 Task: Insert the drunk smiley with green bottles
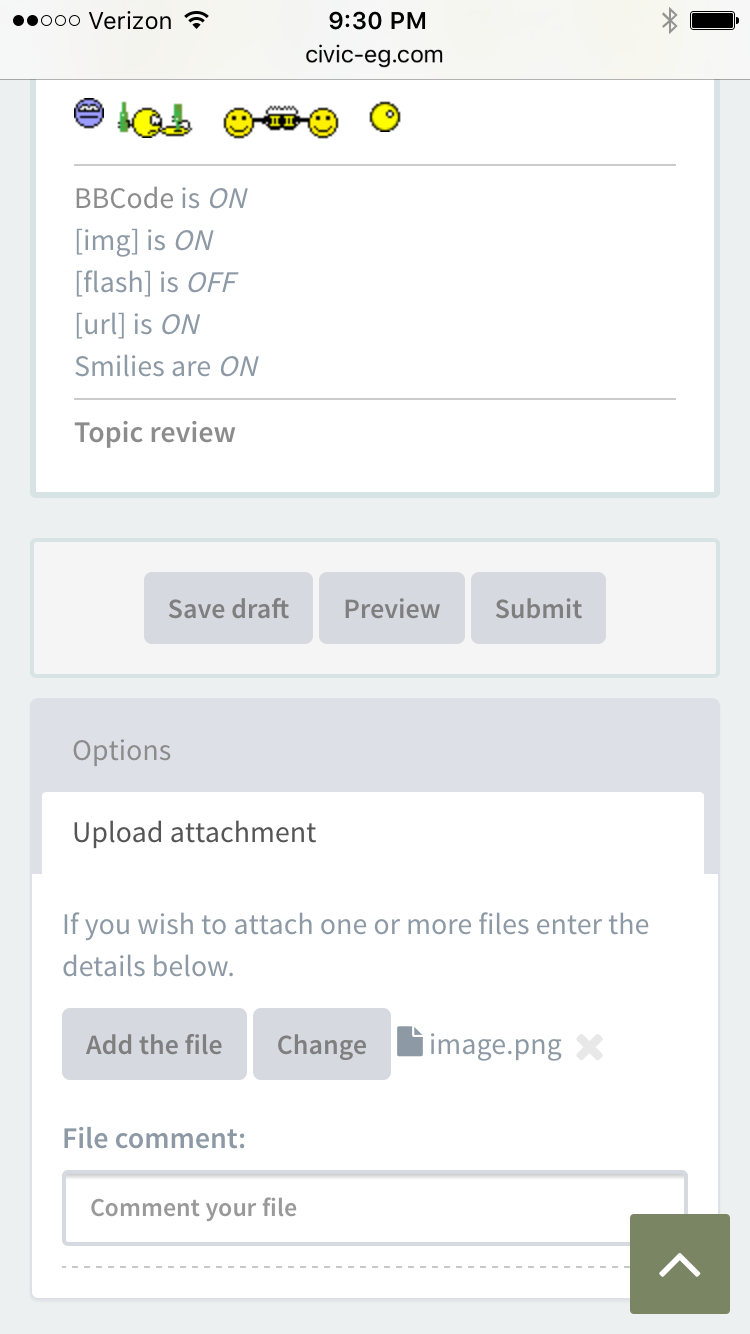155,120
